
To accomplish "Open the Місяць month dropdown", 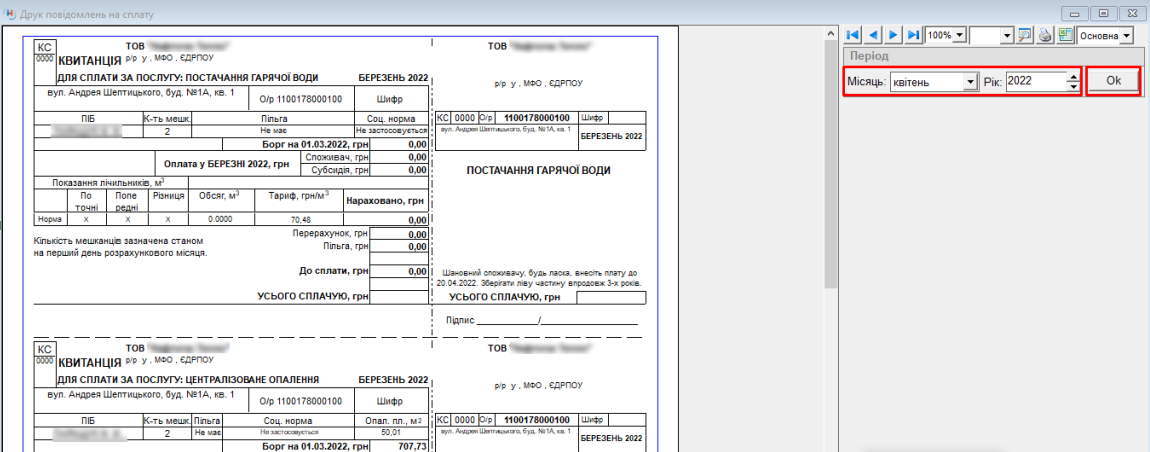I will click(x=969, y=82).
